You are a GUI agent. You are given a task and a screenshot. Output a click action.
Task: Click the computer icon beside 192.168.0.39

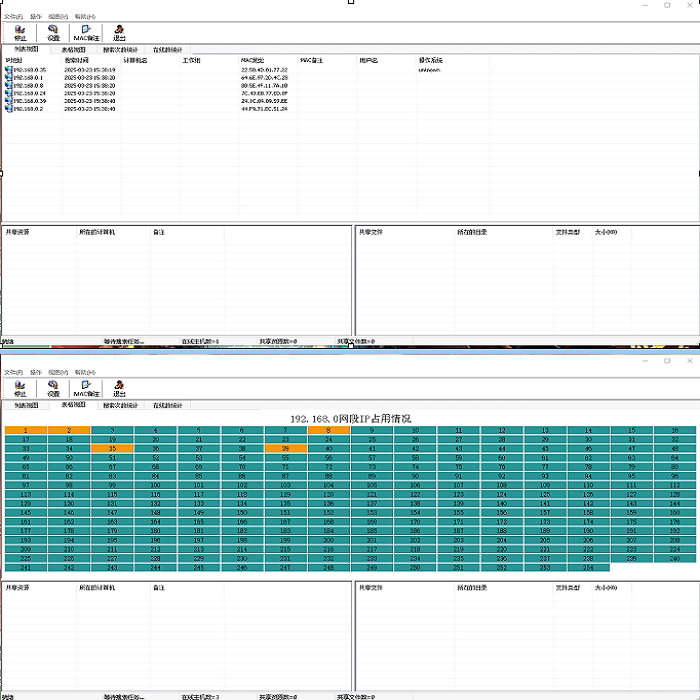point(8,101)
